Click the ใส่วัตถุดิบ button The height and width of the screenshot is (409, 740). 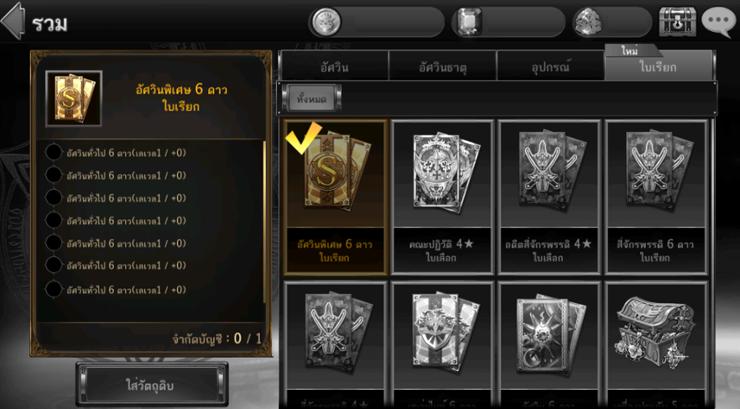151,385
